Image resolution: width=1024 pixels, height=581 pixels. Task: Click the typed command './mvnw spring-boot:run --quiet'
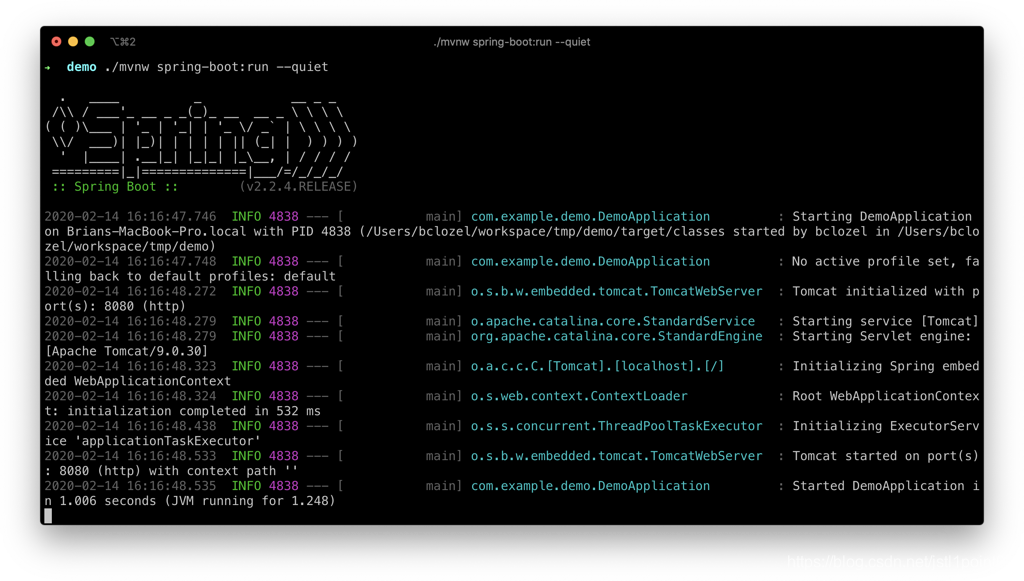(216, 67)
